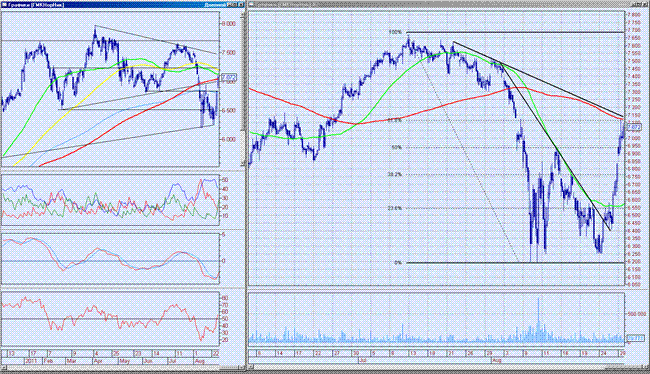Click the 6.500 price label in left chart
The width and height of the screenshot is (650, 374).
tap(229, 111)
